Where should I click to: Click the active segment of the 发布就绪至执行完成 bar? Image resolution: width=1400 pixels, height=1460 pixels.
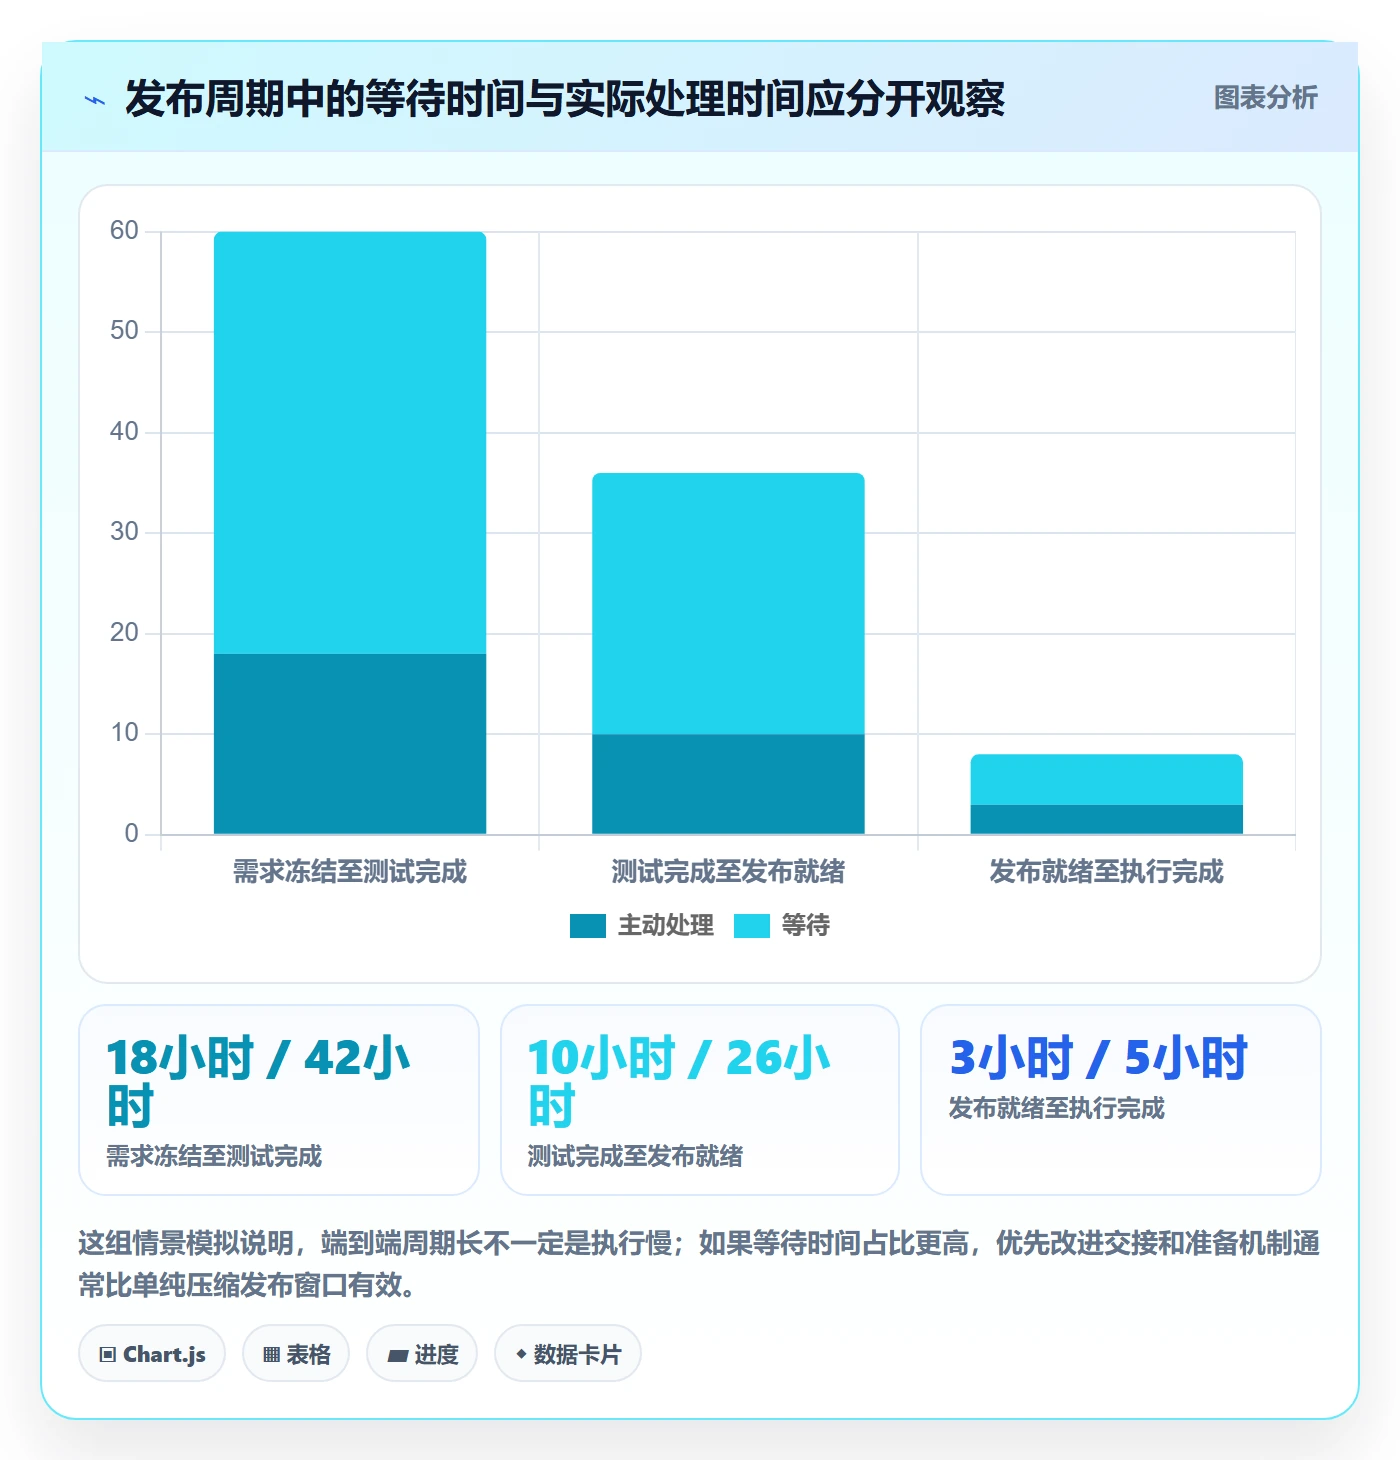click(1106, 819)
